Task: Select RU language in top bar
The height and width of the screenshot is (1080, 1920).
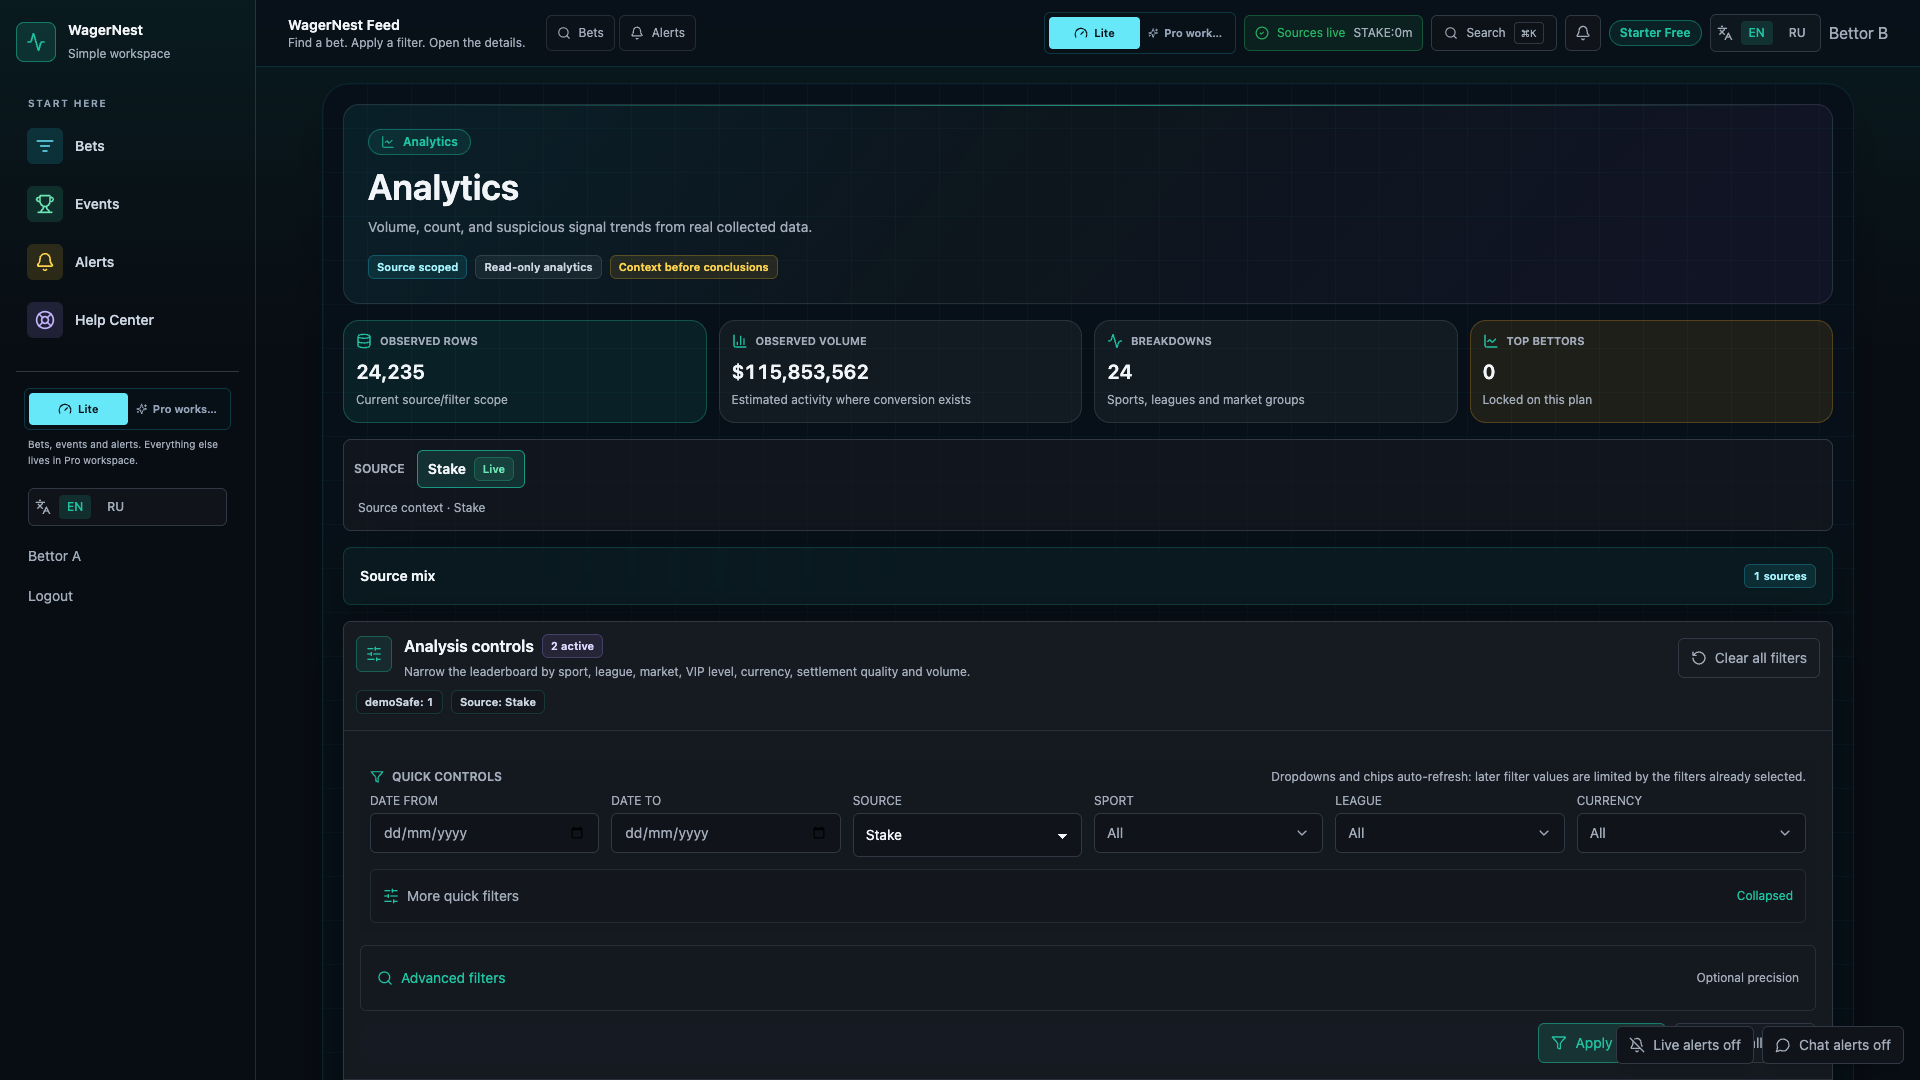Action: pos(1797,33)
